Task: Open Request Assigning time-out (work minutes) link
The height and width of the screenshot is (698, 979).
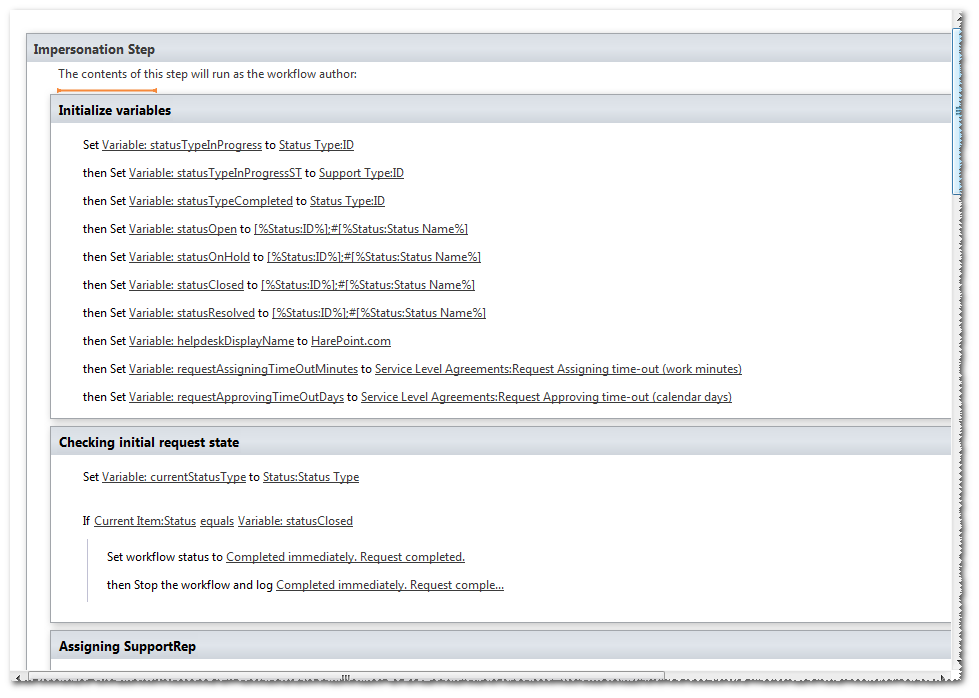Action: pos(558,369)
